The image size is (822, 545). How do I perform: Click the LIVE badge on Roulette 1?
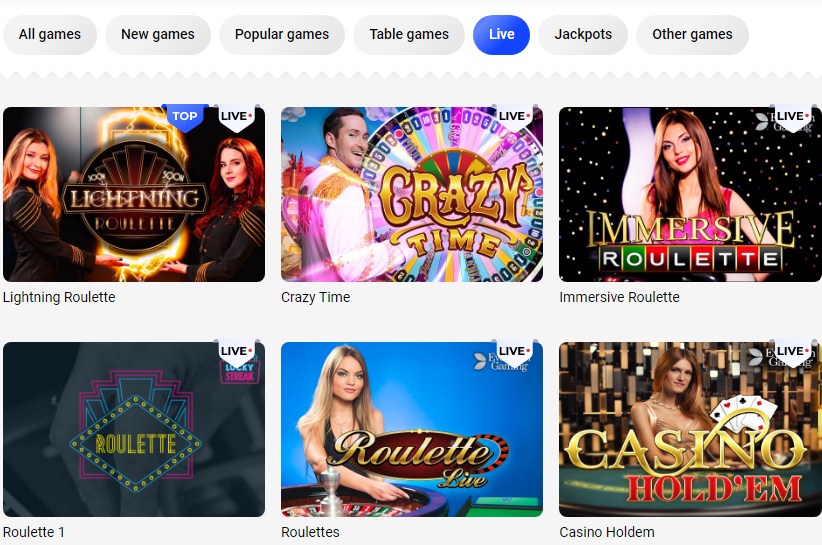[236, 352]
